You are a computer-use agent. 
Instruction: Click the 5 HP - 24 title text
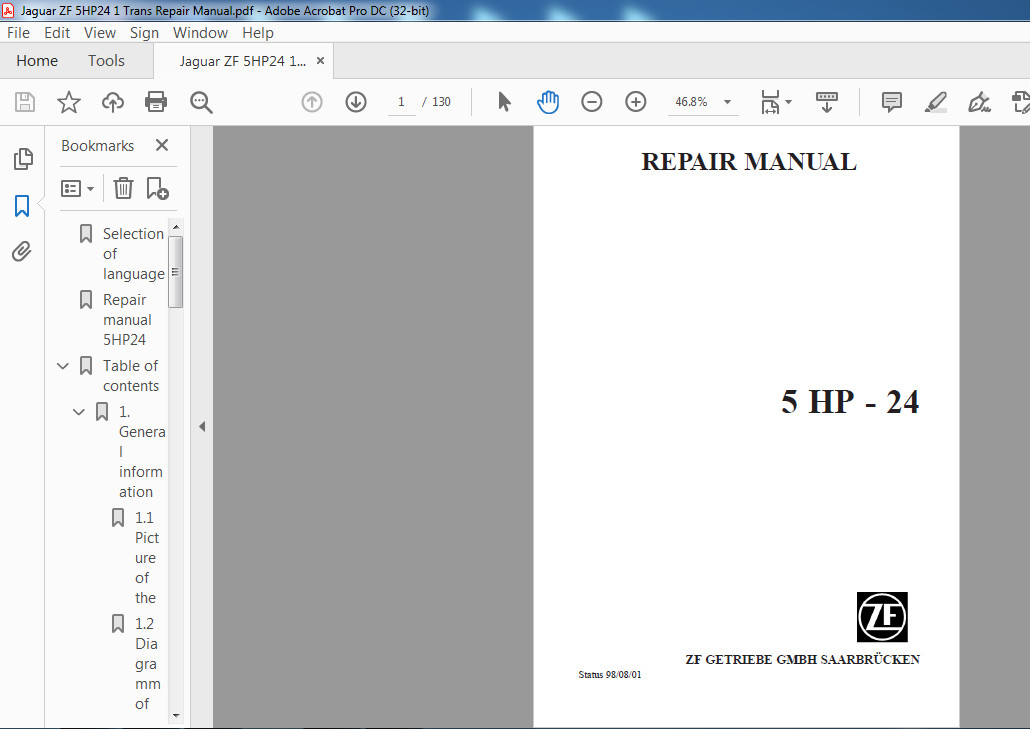[850, 401]
